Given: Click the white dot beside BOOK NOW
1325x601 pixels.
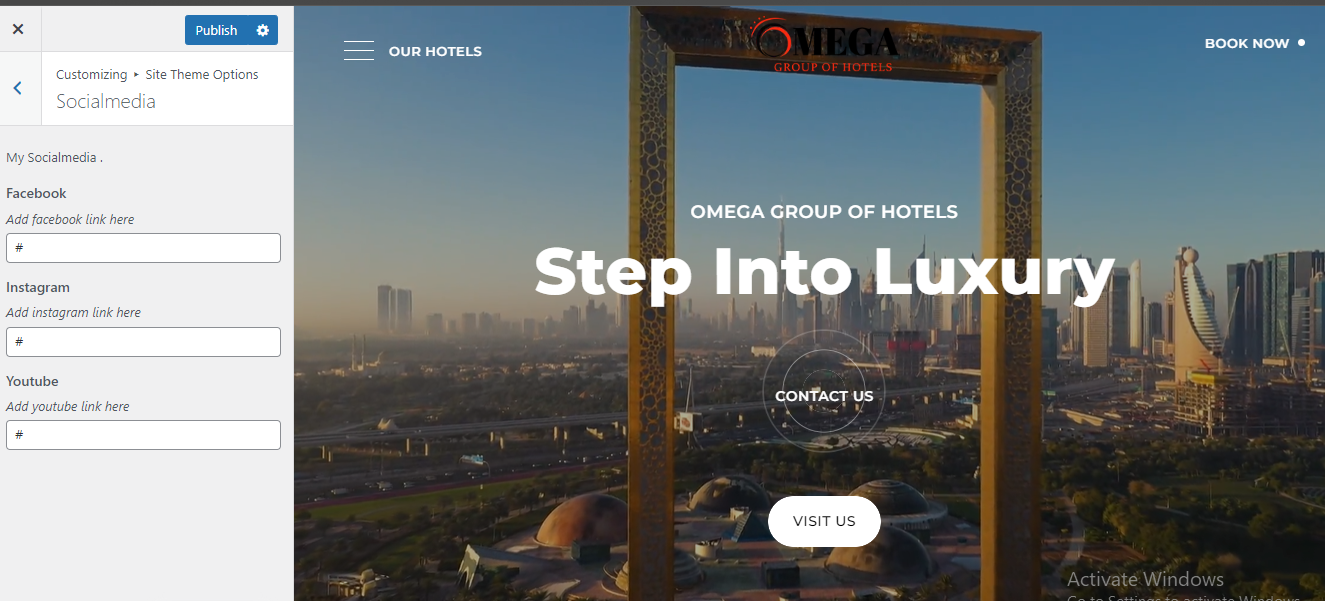Looking at the screenshot, I should tap(1301, 43).
